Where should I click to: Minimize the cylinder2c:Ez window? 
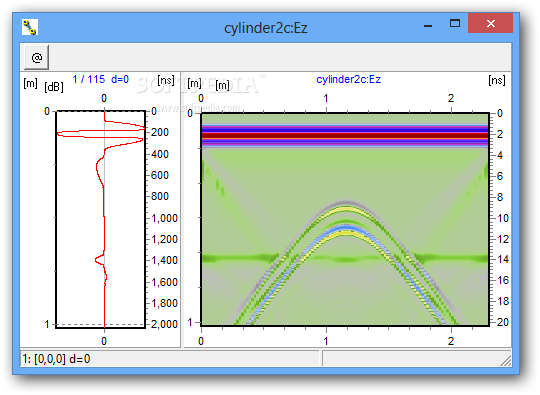[428, 25]
